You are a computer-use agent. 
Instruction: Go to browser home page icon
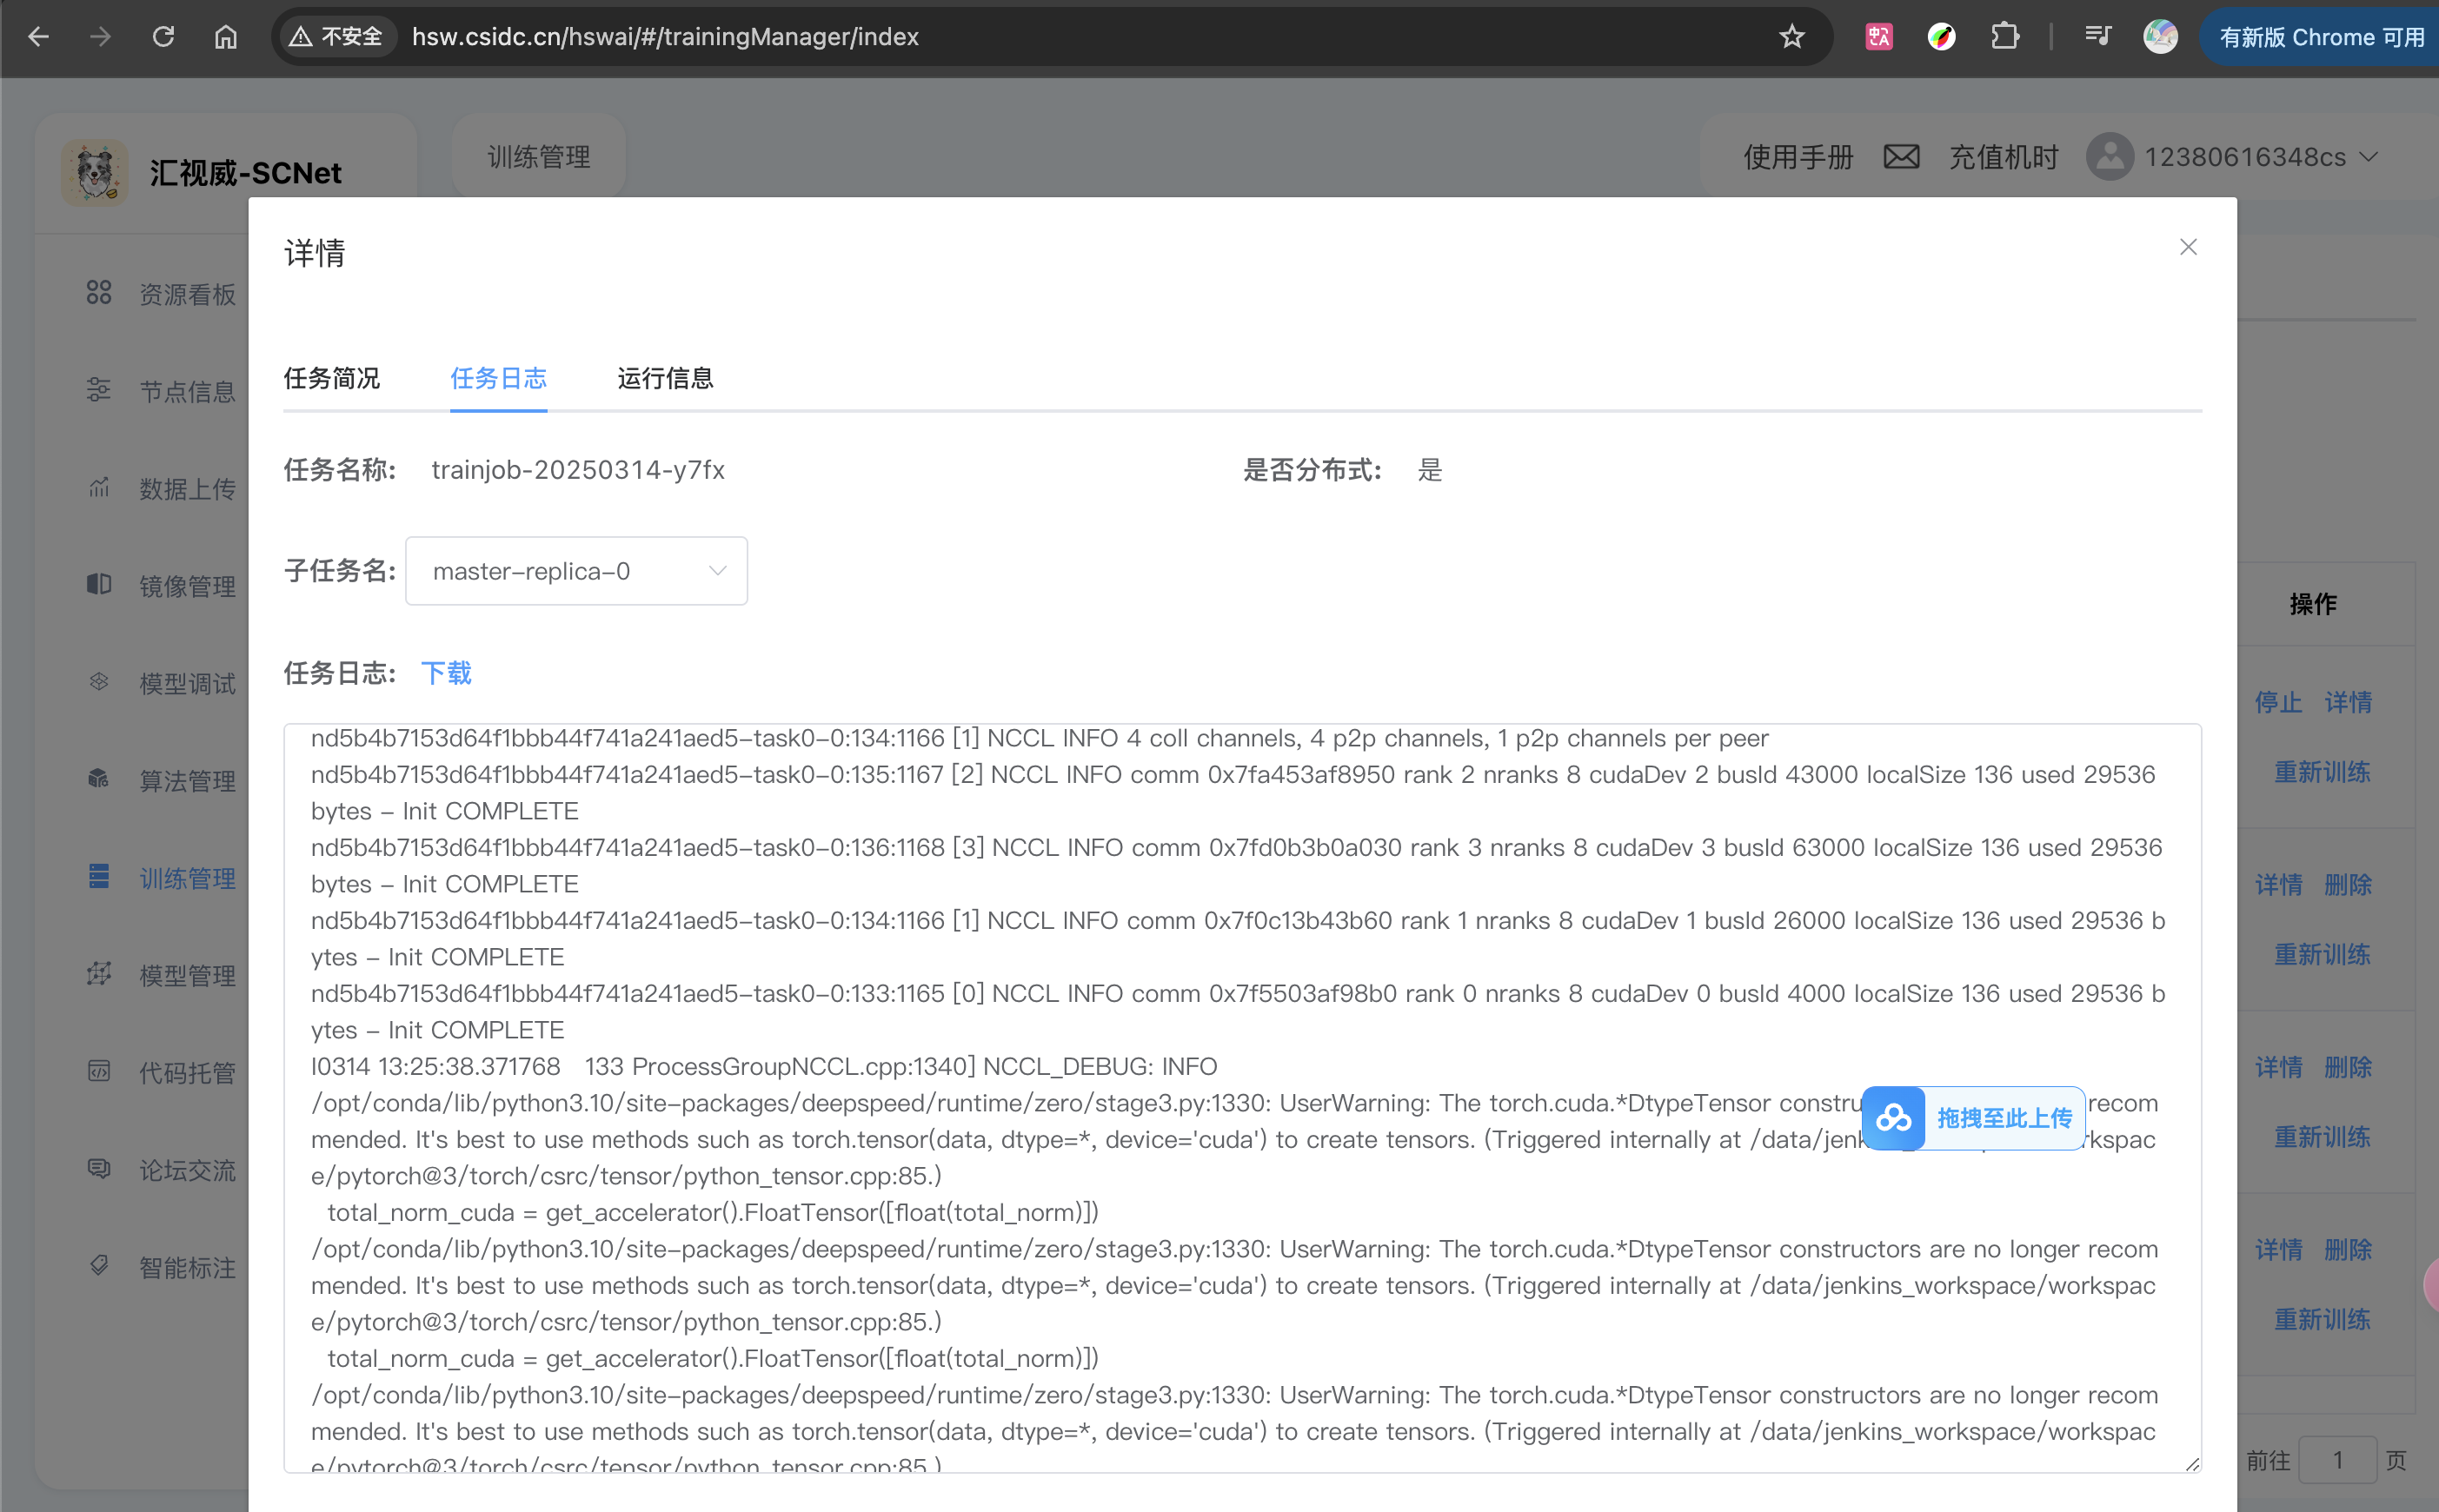click(x=226, y=37)
